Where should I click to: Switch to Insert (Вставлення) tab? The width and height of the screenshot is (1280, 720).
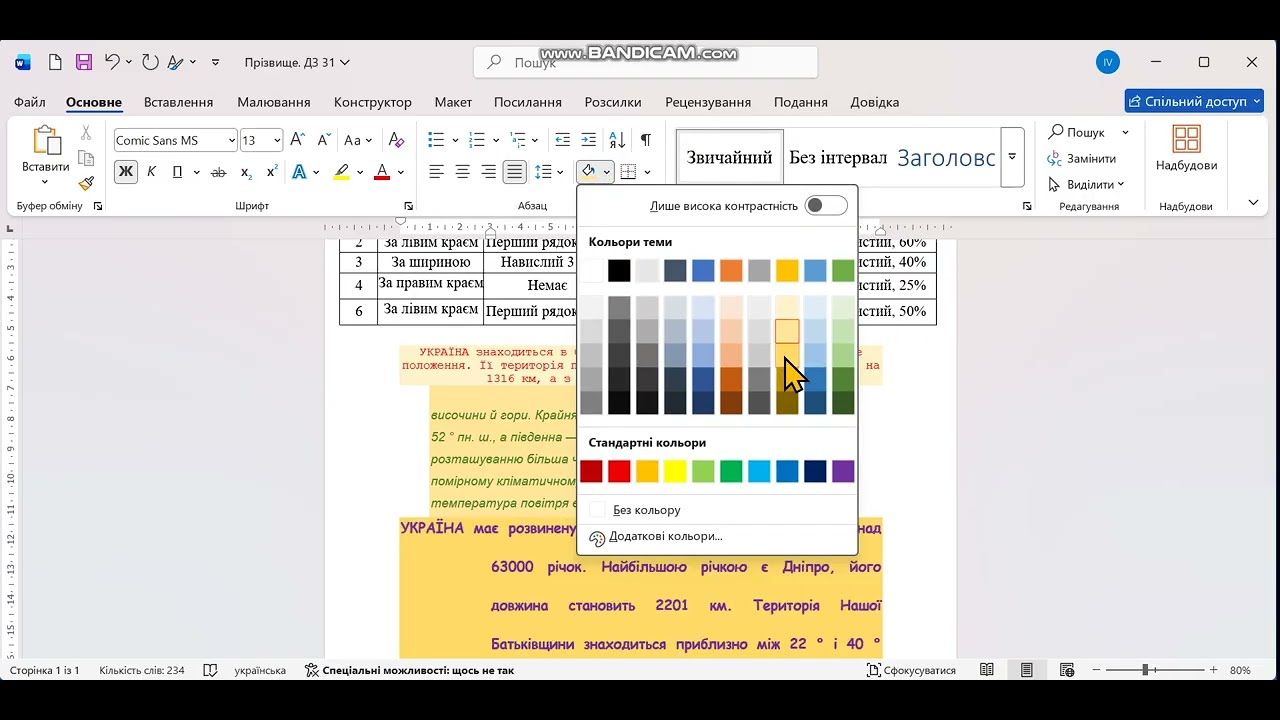click(178, 102)
